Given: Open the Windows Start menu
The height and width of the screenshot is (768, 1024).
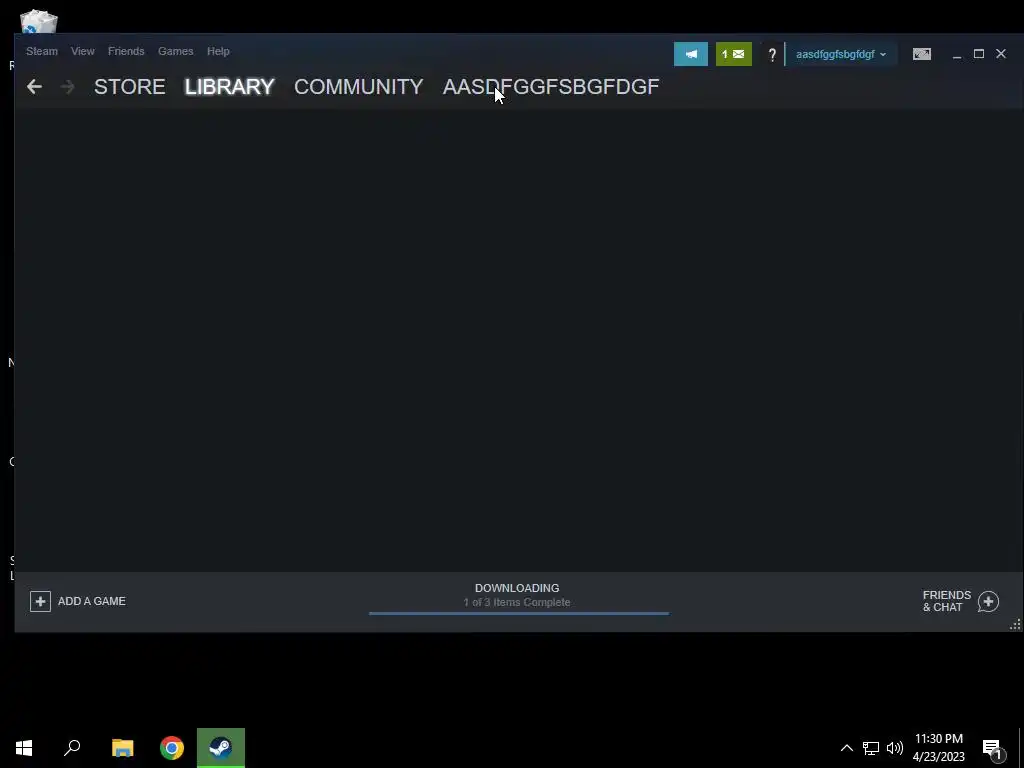Looking at the screenshot, I should point(24,748).
